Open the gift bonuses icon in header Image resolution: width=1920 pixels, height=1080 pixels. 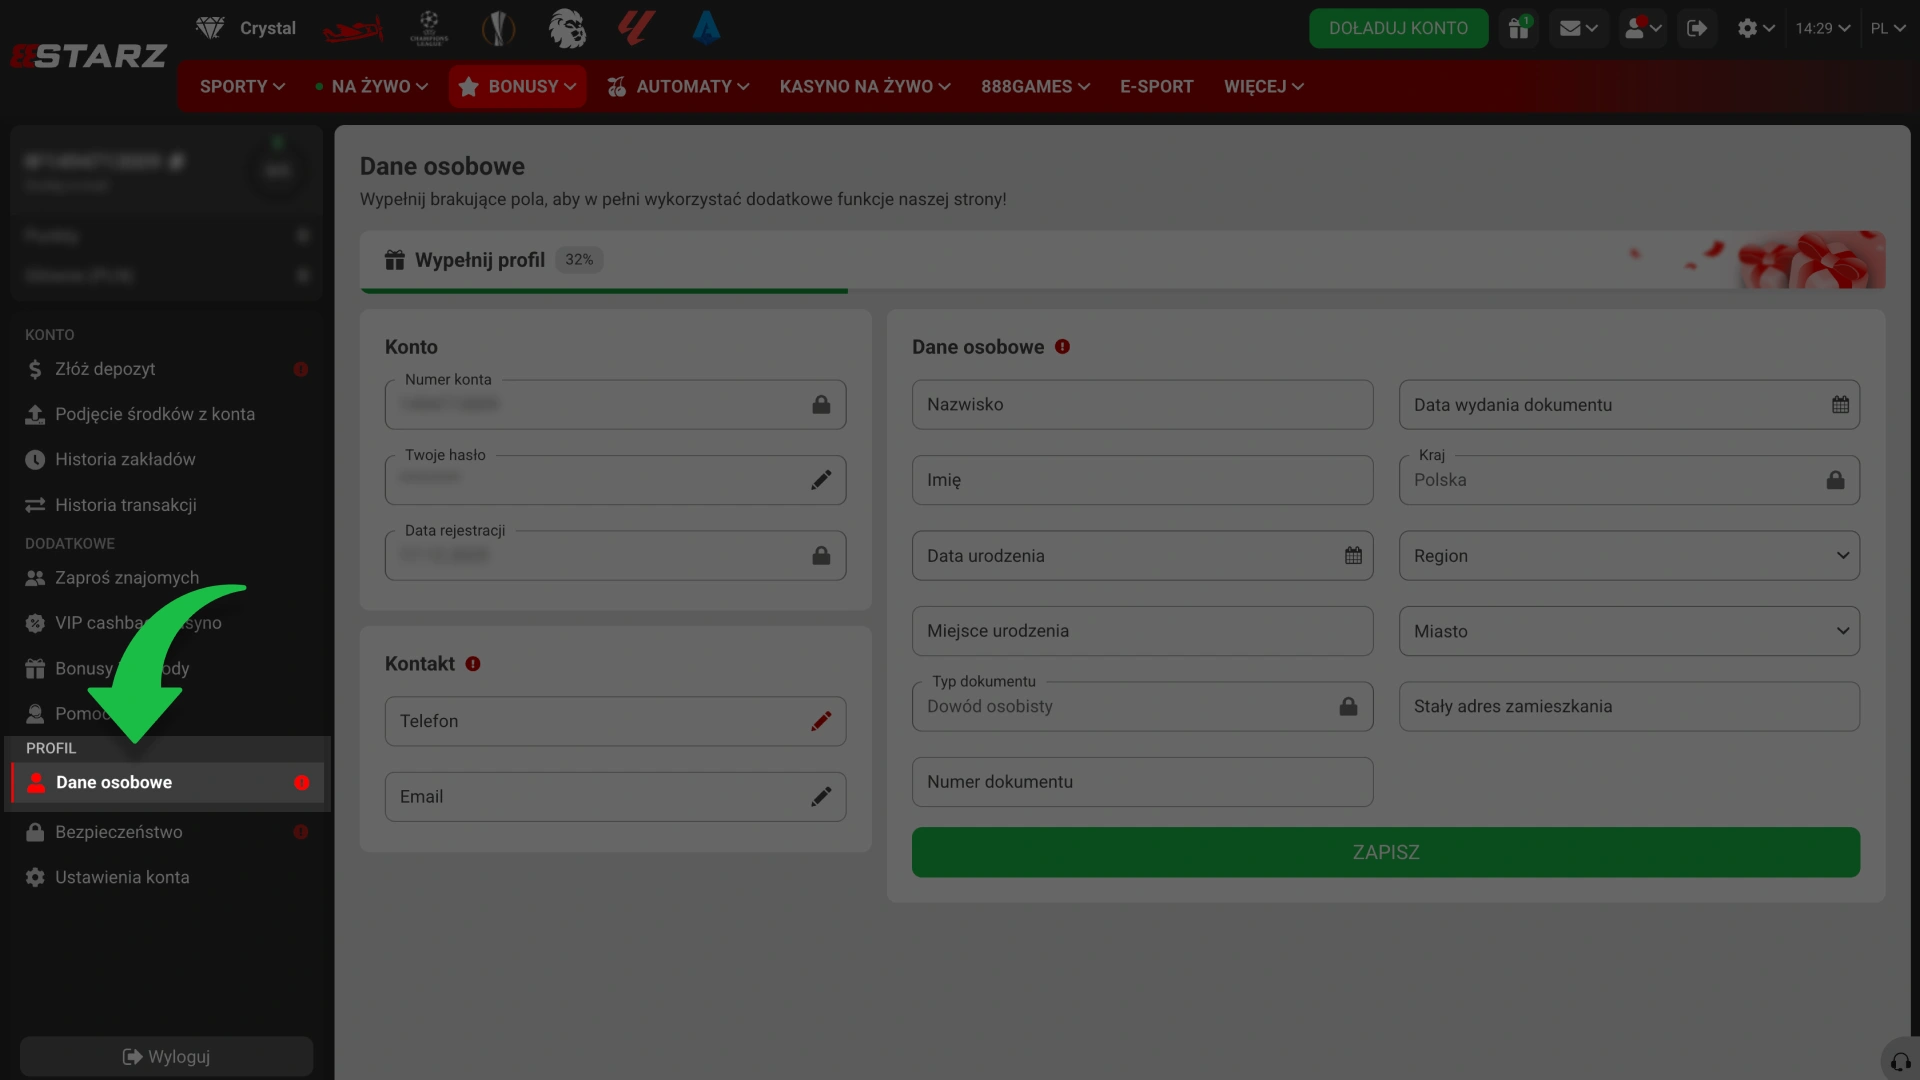(x=1519, y=28)
